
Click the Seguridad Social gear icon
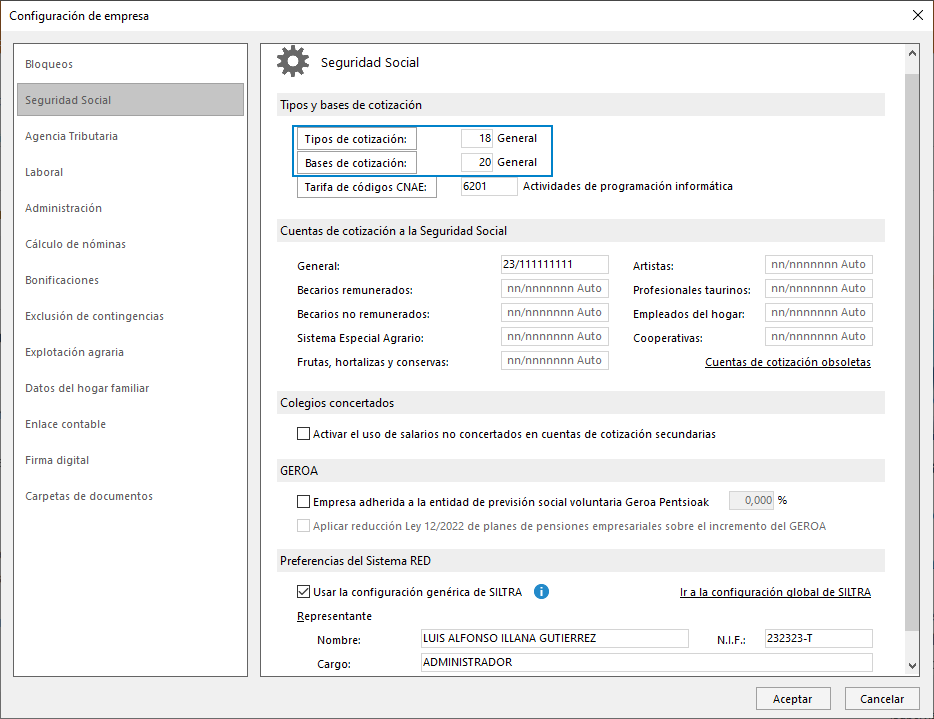click(293, 62)
